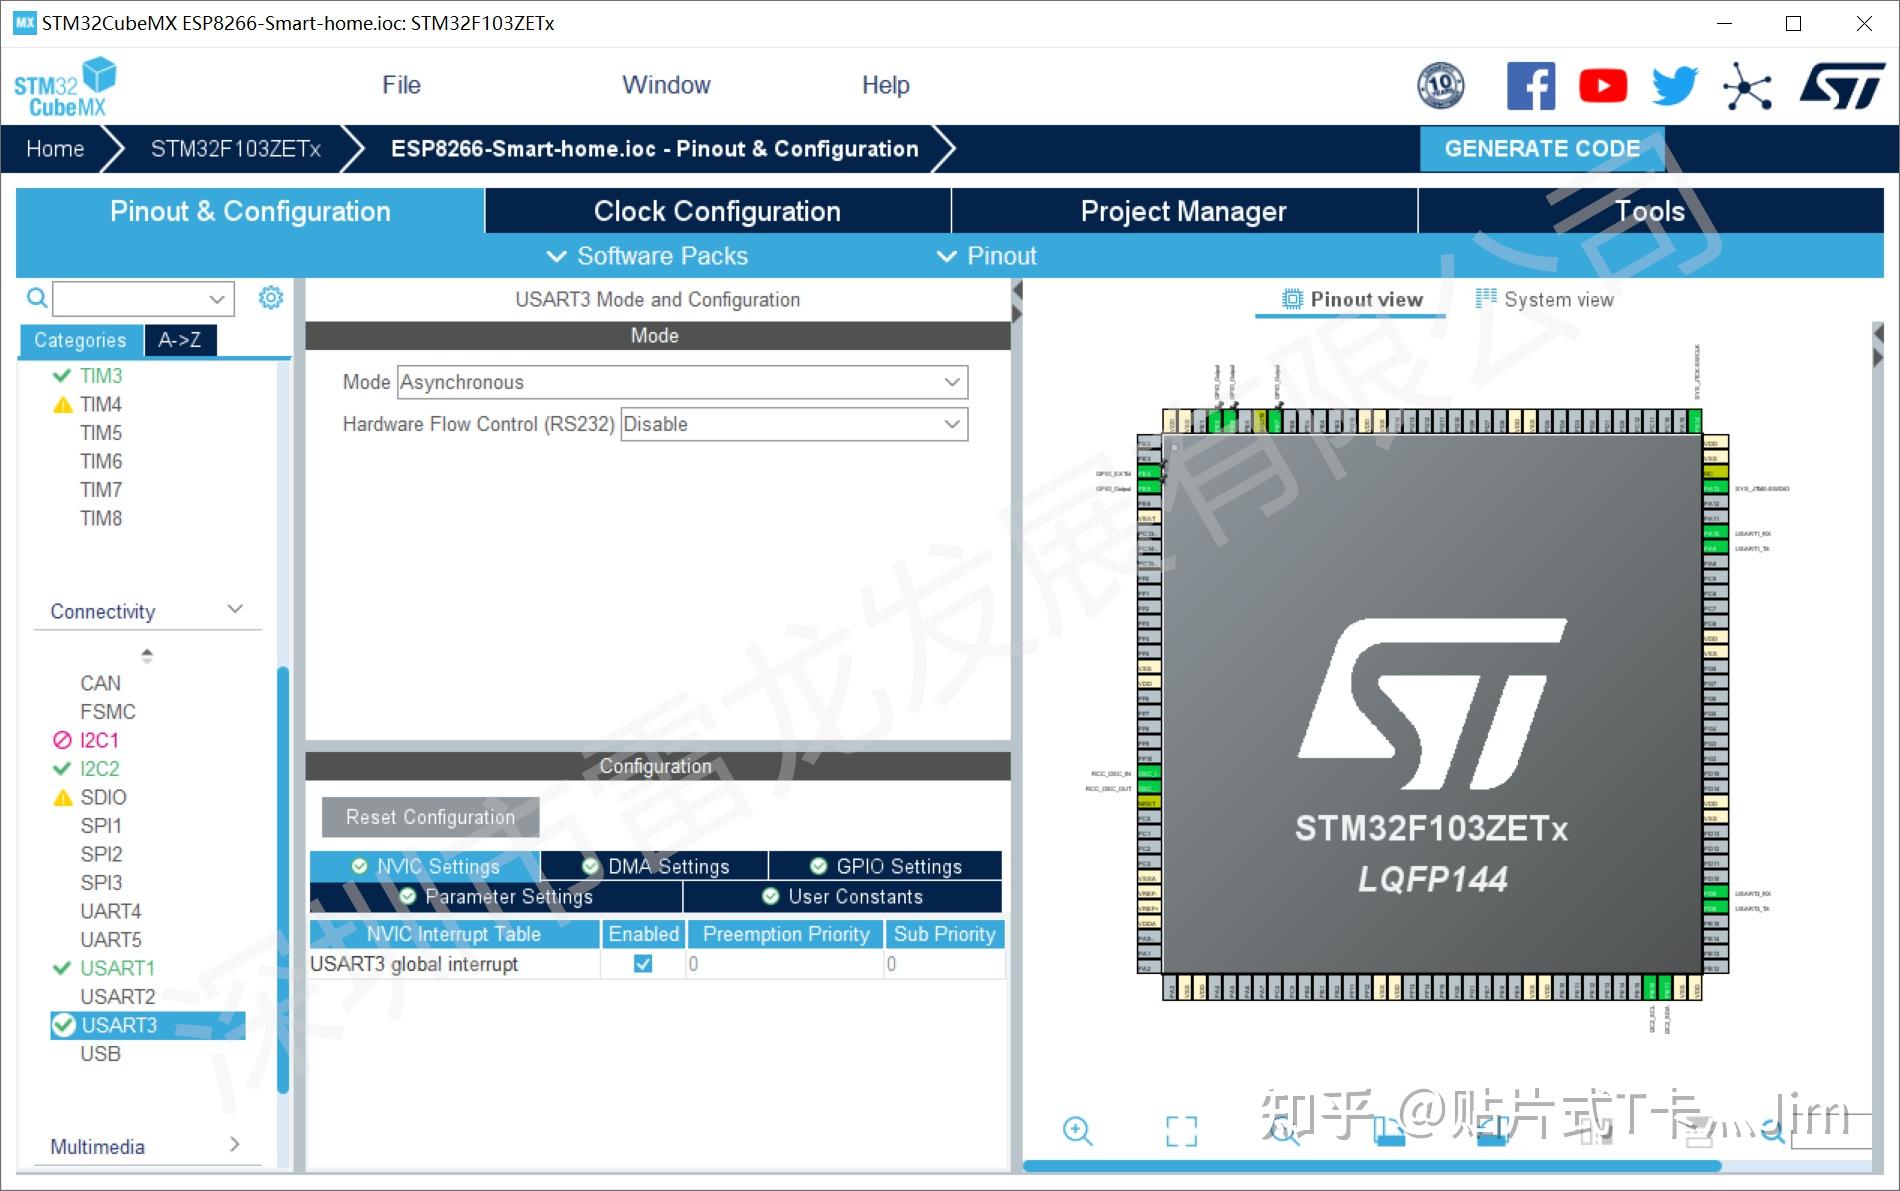Click the USART1 green checkmark icon

(x=62, y=968)
